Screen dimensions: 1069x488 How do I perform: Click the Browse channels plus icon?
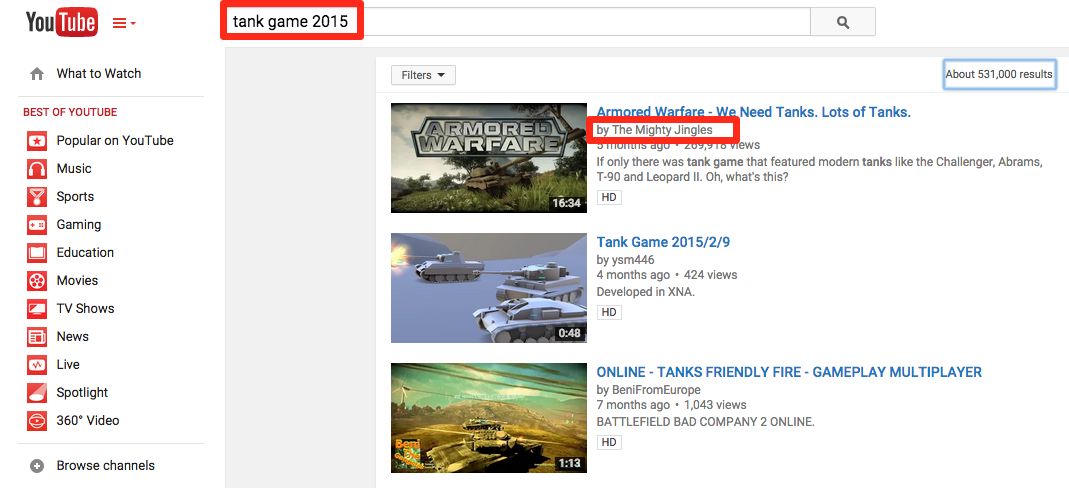[37, 466]
